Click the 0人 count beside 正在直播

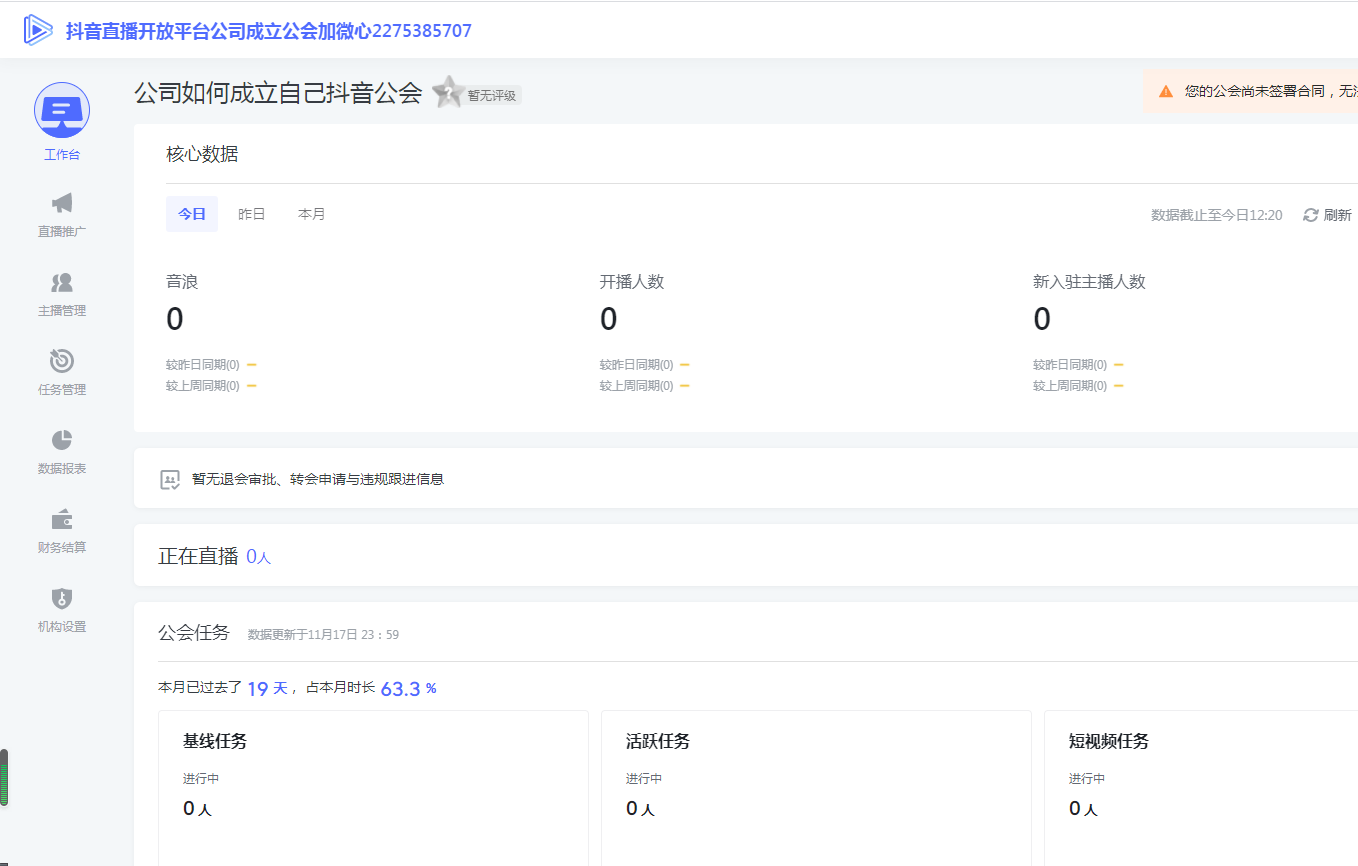pyautogui.click(x=259, y=557)
